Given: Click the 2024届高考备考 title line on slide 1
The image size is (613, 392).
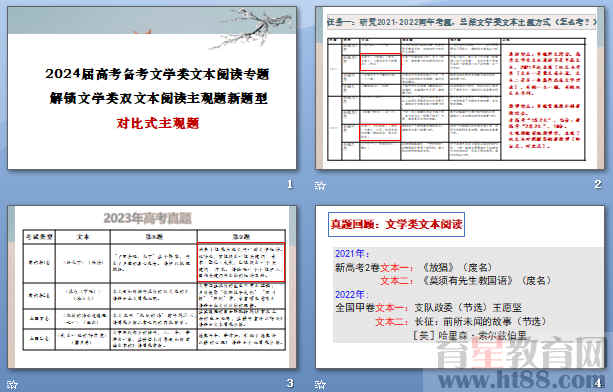Looking at the screenshot, I should (x=157, y=74).
